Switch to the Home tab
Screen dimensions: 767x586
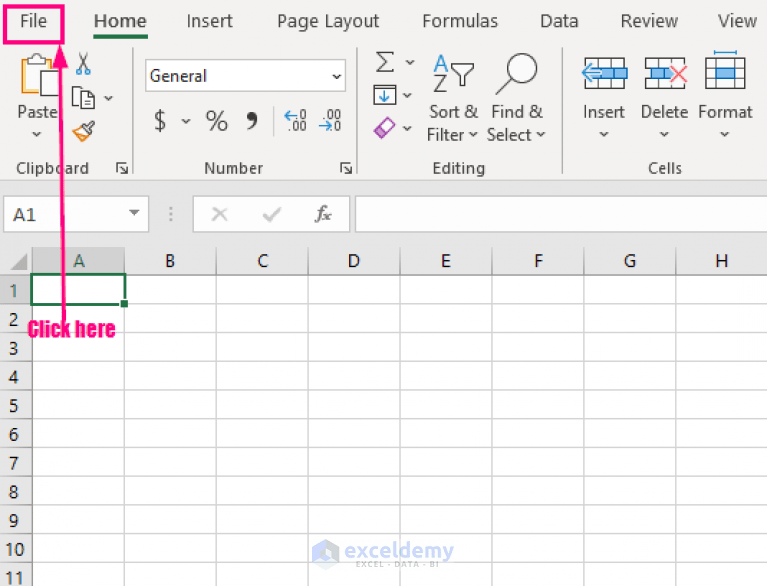click(120, 22)
